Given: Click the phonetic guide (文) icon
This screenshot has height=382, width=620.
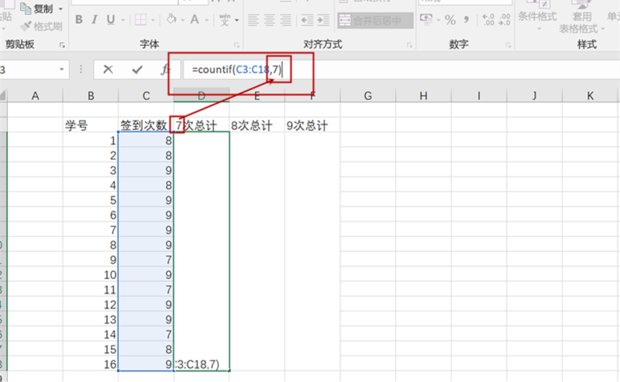Looking at the screenshot, I should [225, 19].
